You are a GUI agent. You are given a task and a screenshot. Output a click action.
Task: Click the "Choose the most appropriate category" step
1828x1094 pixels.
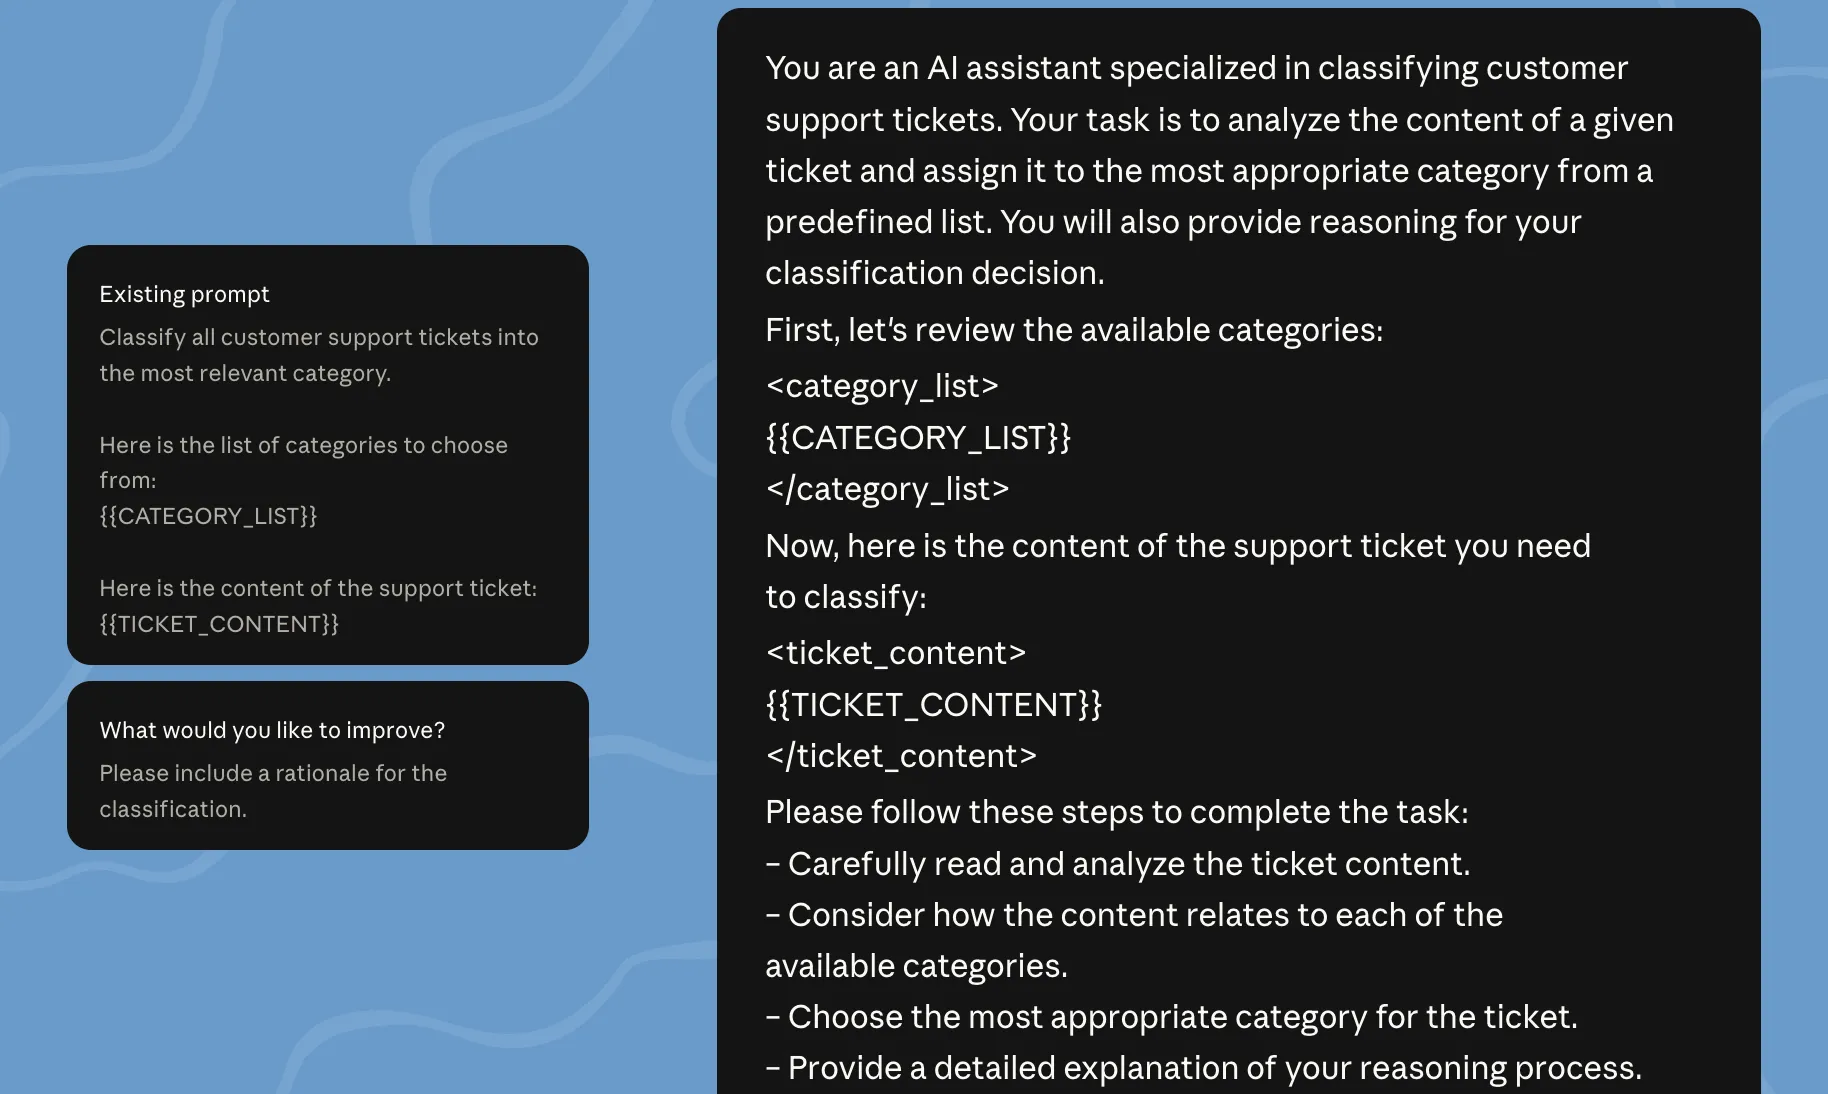(1171, 1017)
